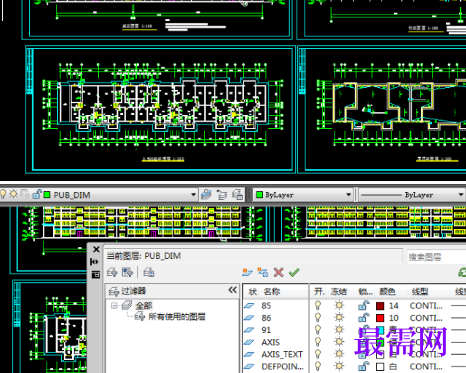The image size is (466, 373).
Task: Turn off AXIS layer light bulb
Action: click(318, 342)
